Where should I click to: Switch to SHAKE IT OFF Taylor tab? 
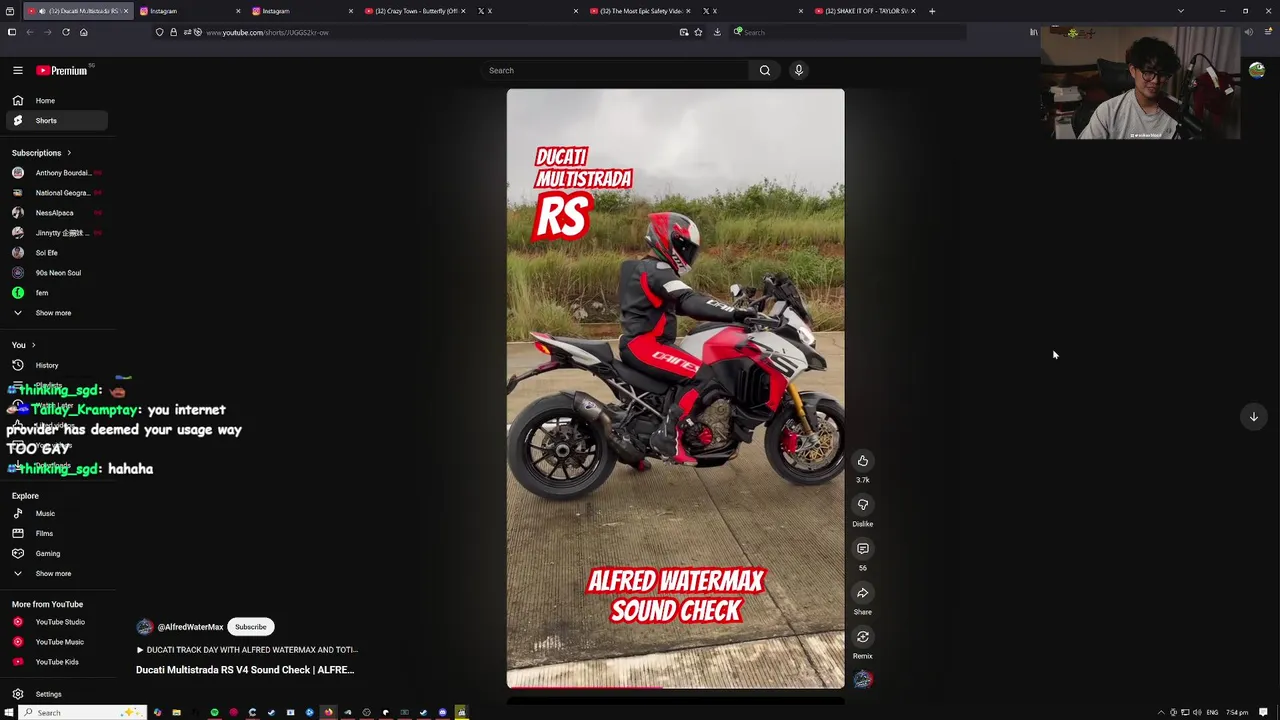(x=863, y=11)
